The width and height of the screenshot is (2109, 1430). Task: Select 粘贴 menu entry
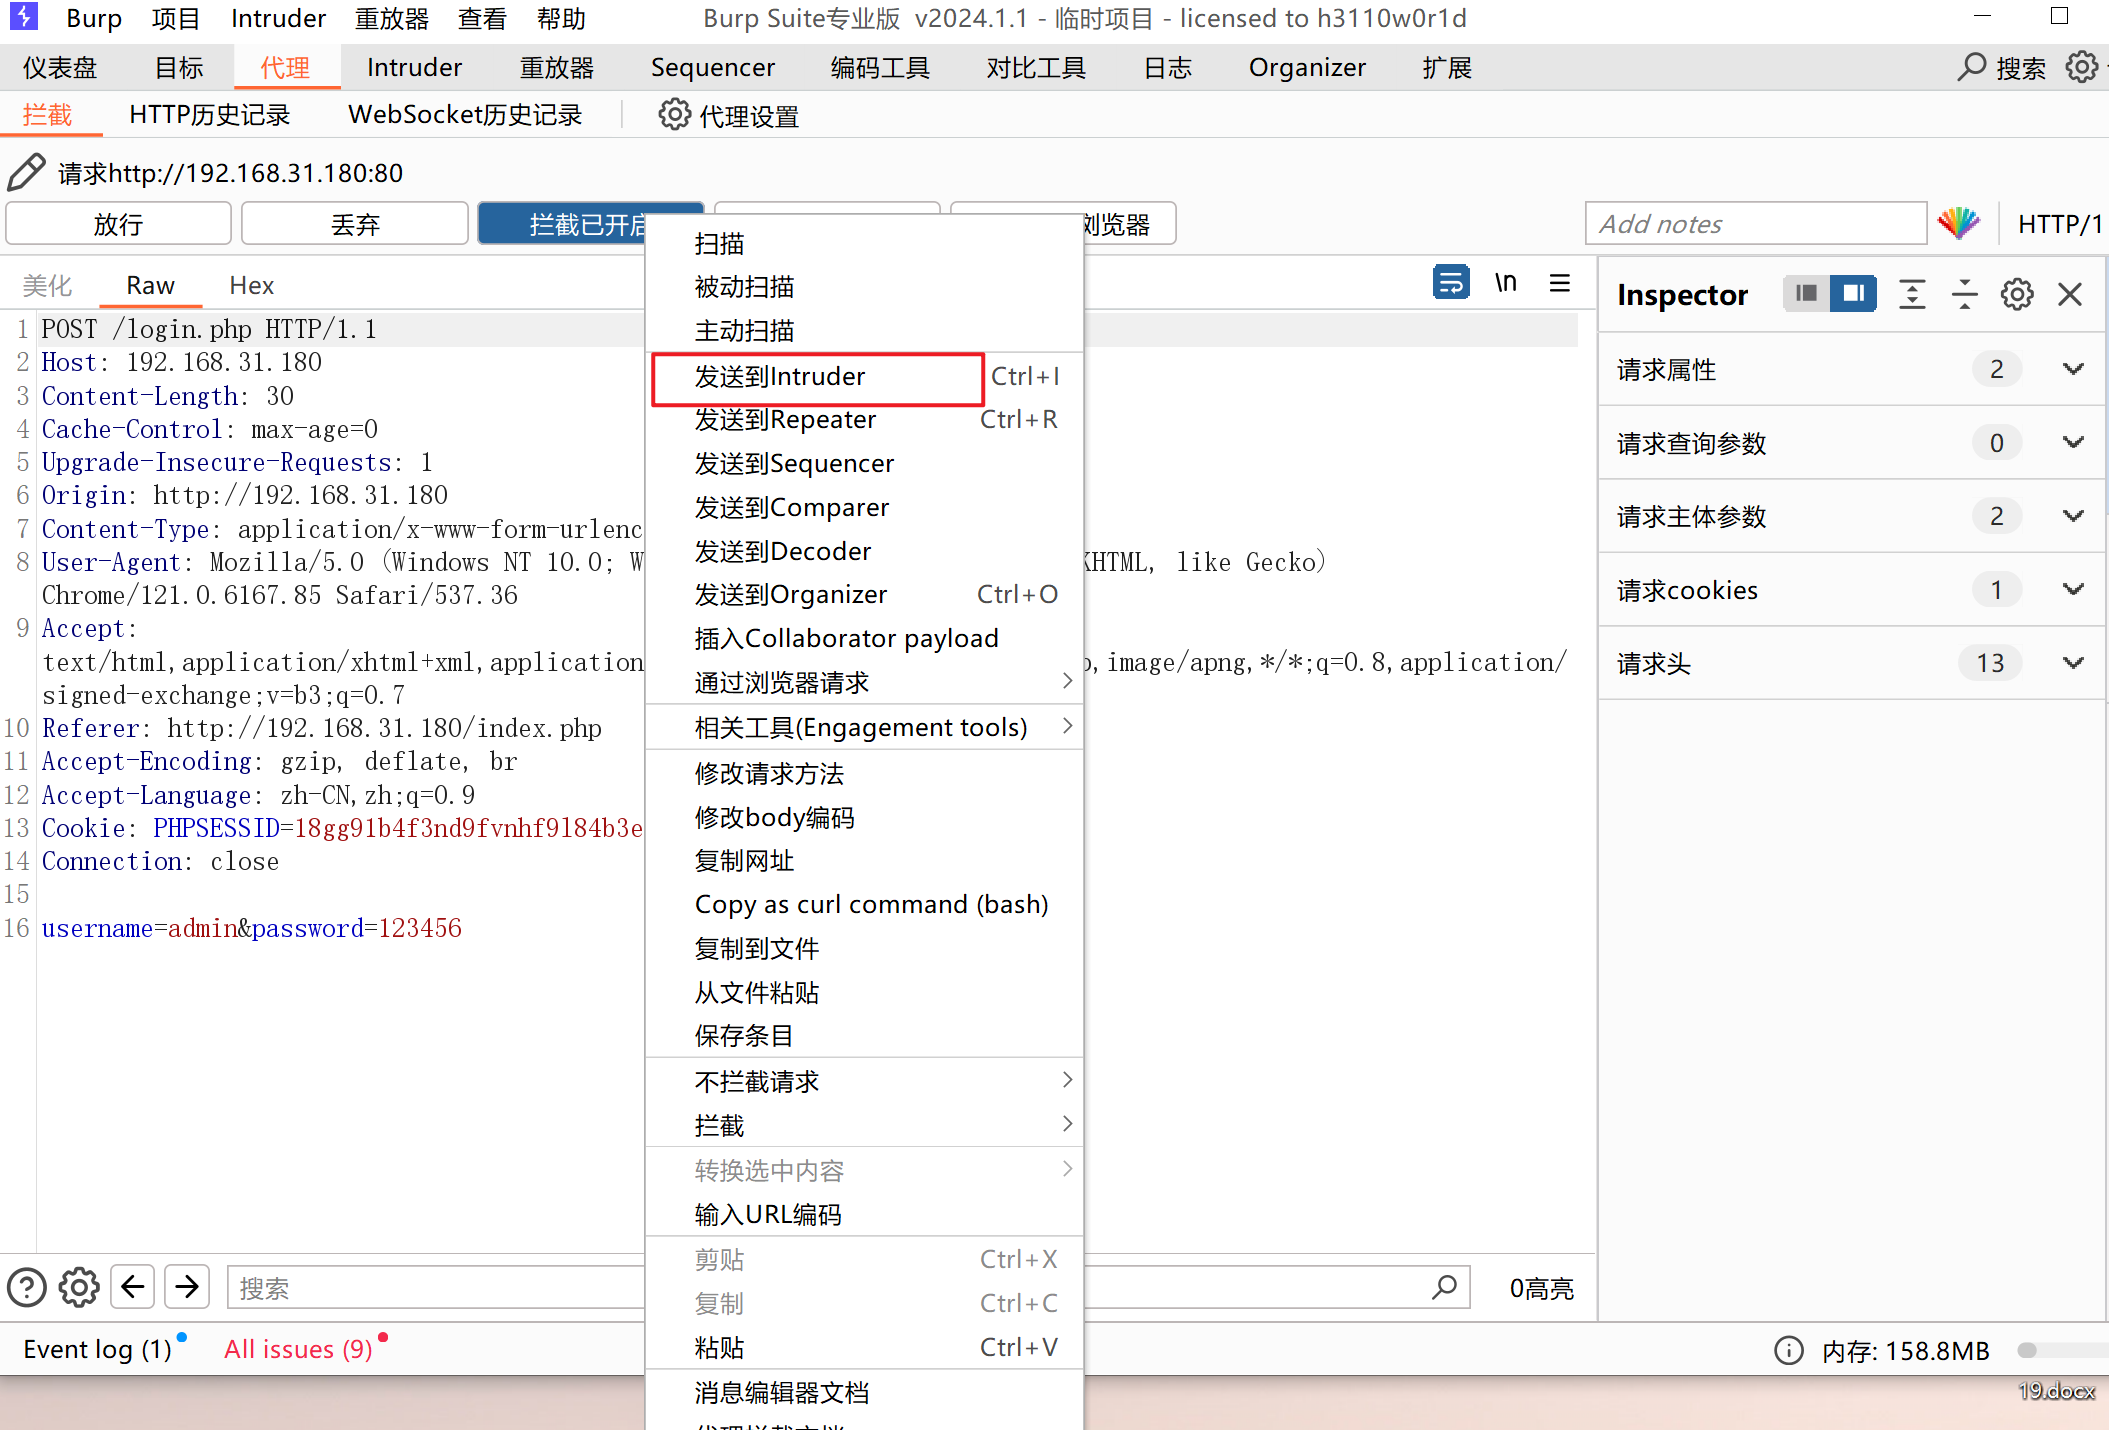864,1347
